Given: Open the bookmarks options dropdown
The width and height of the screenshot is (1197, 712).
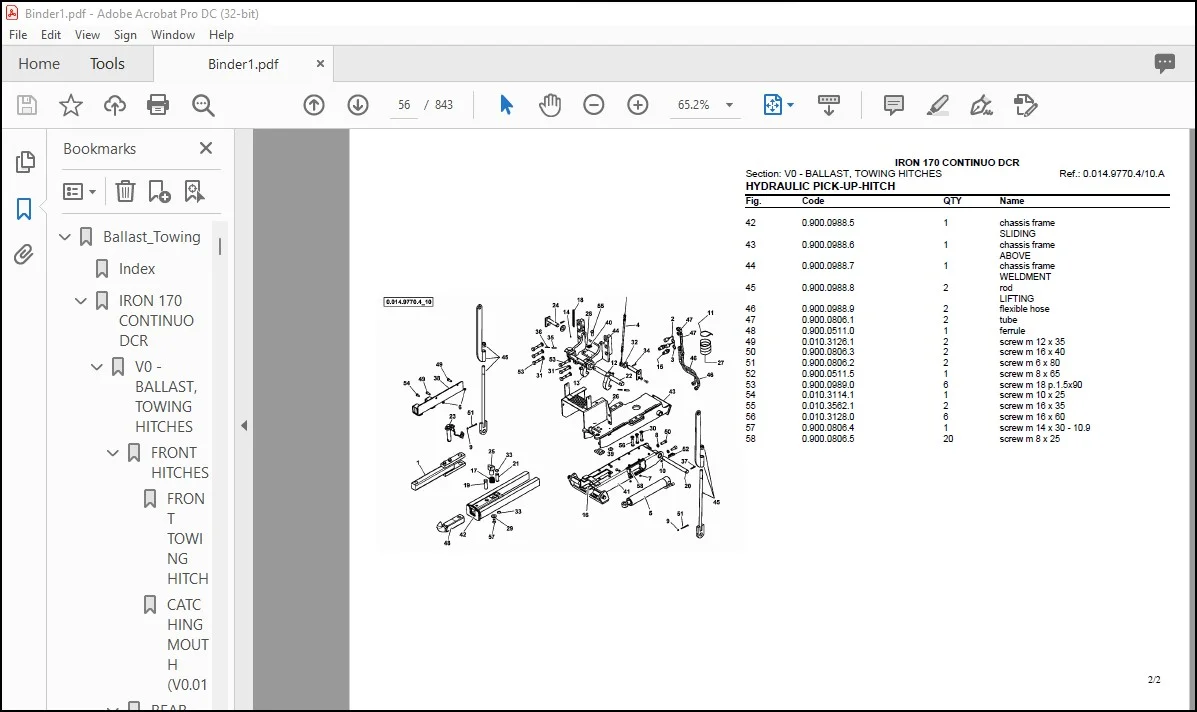Looking at the screenshot, I should [79, 191].
